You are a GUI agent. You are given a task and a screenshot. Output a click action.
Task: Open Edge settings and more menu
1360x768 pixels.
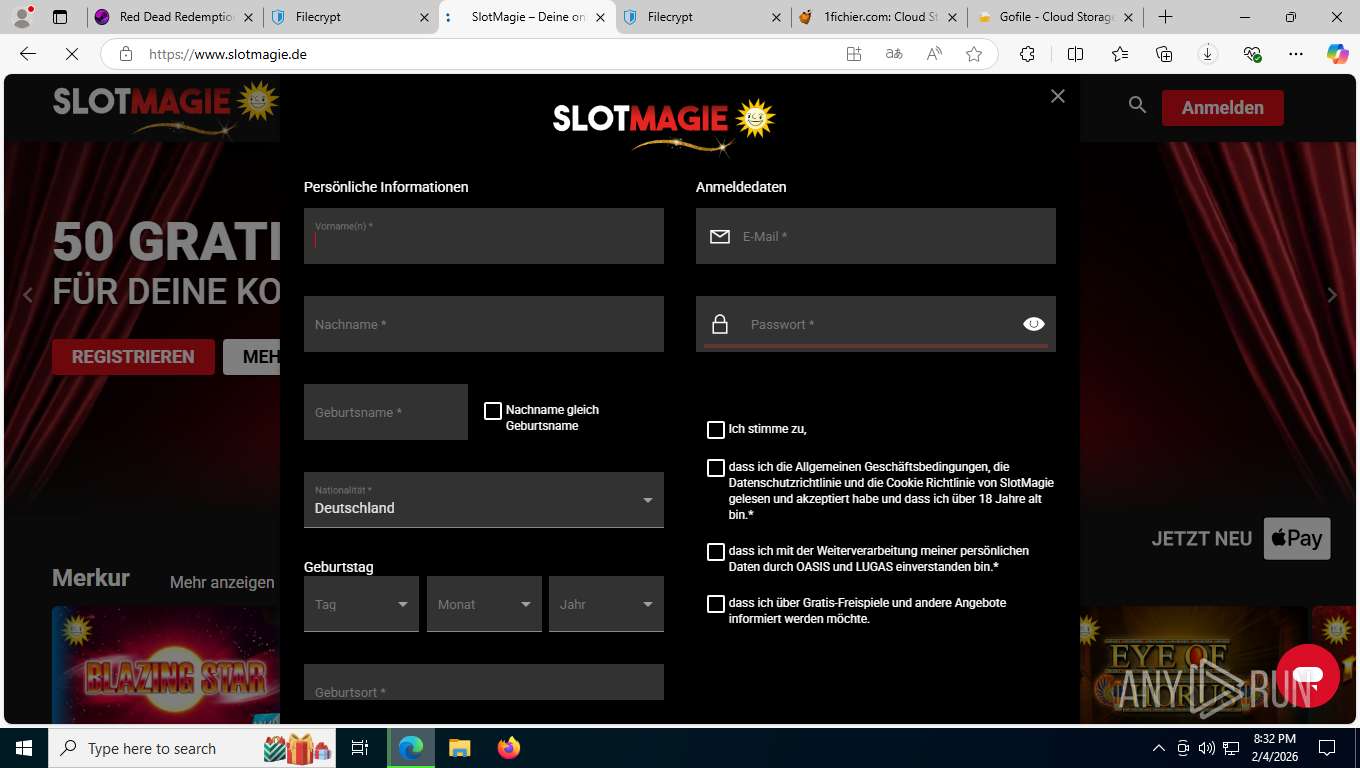[1296, 54]
